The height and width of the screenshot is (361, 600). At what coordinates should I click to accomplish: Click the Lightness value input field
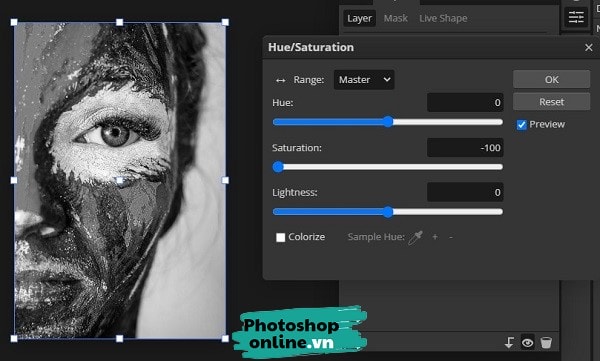[465, 192]
